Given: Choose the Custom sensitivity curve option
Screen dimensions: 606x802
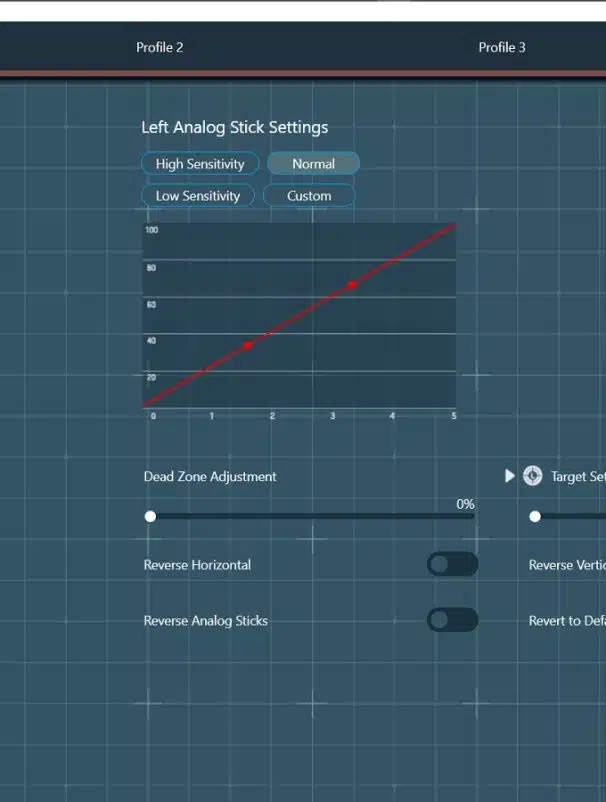Looking at the screenshot, I should click(x=309, y=196).
